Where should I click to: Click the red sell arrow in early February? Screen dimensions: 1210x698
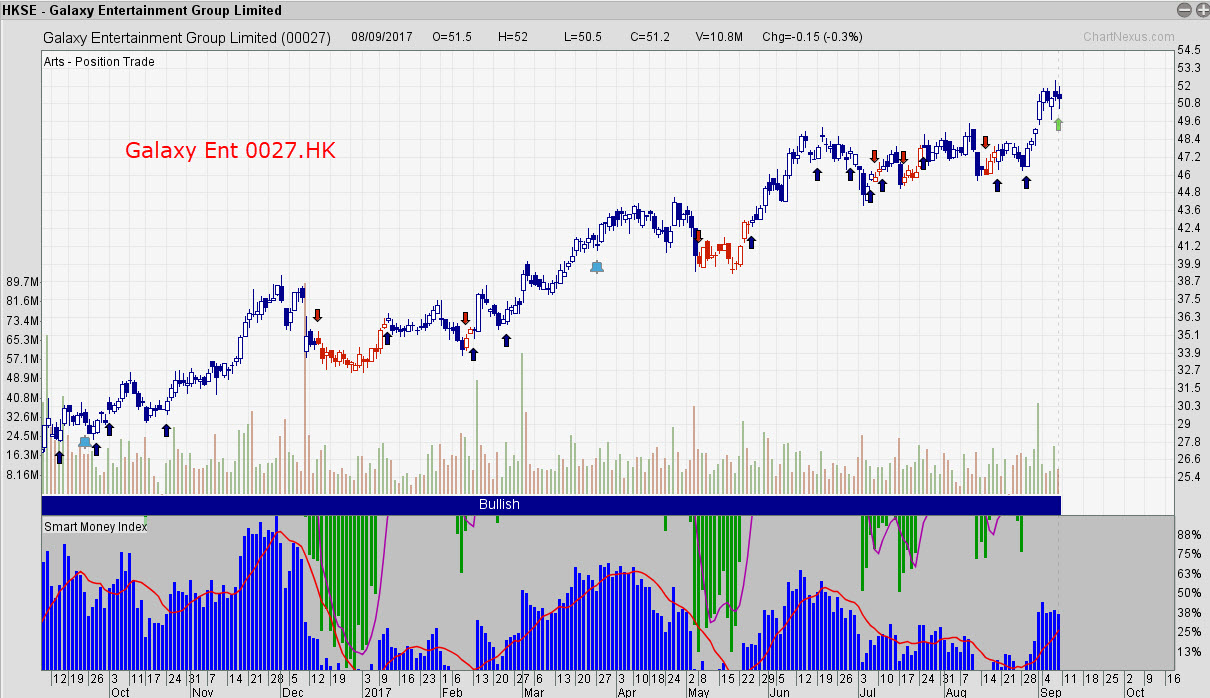tap(465, 318)
